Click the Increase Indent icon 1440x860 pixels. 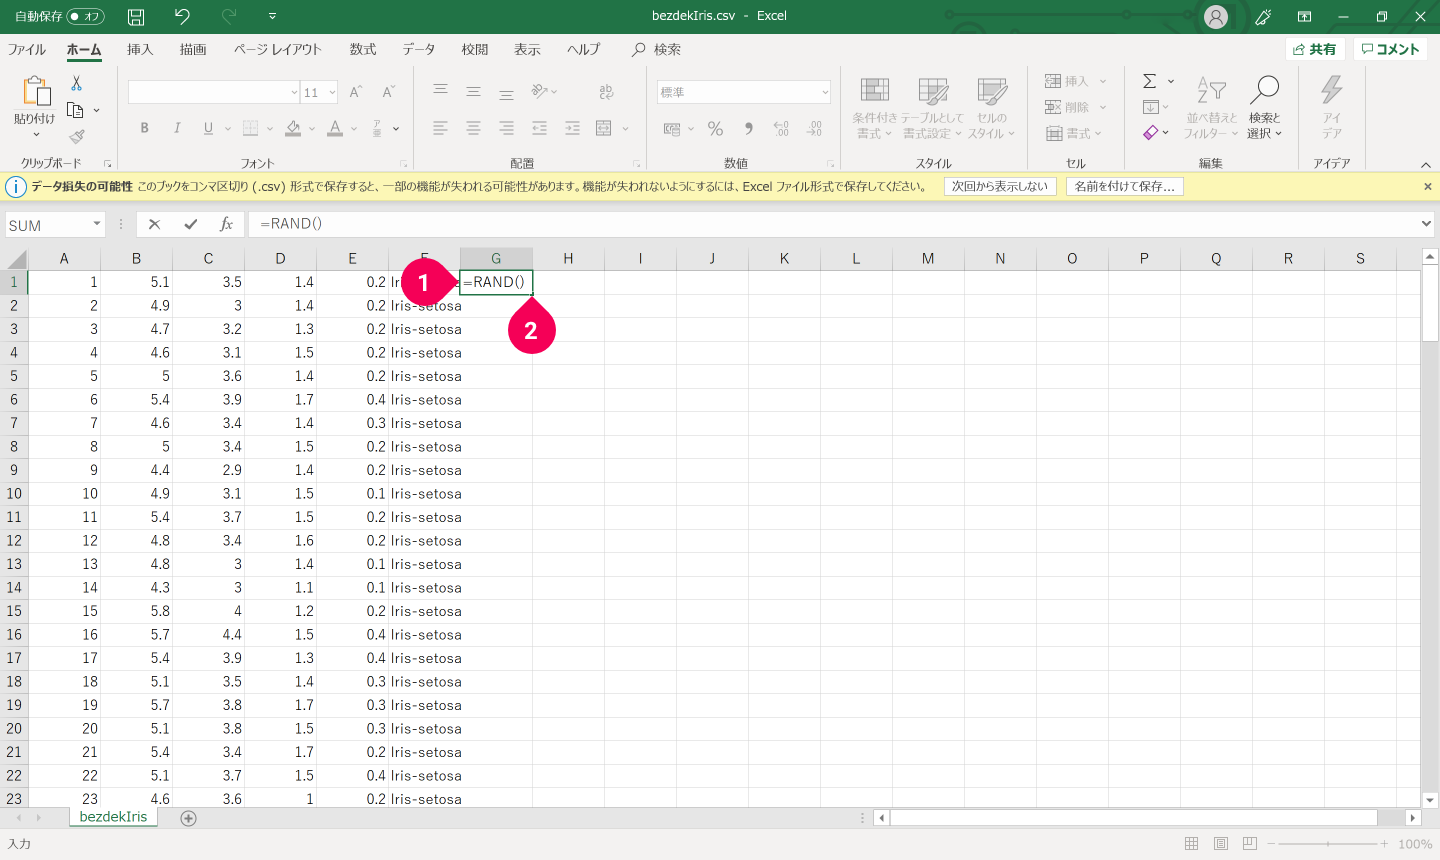coord(572,128)
